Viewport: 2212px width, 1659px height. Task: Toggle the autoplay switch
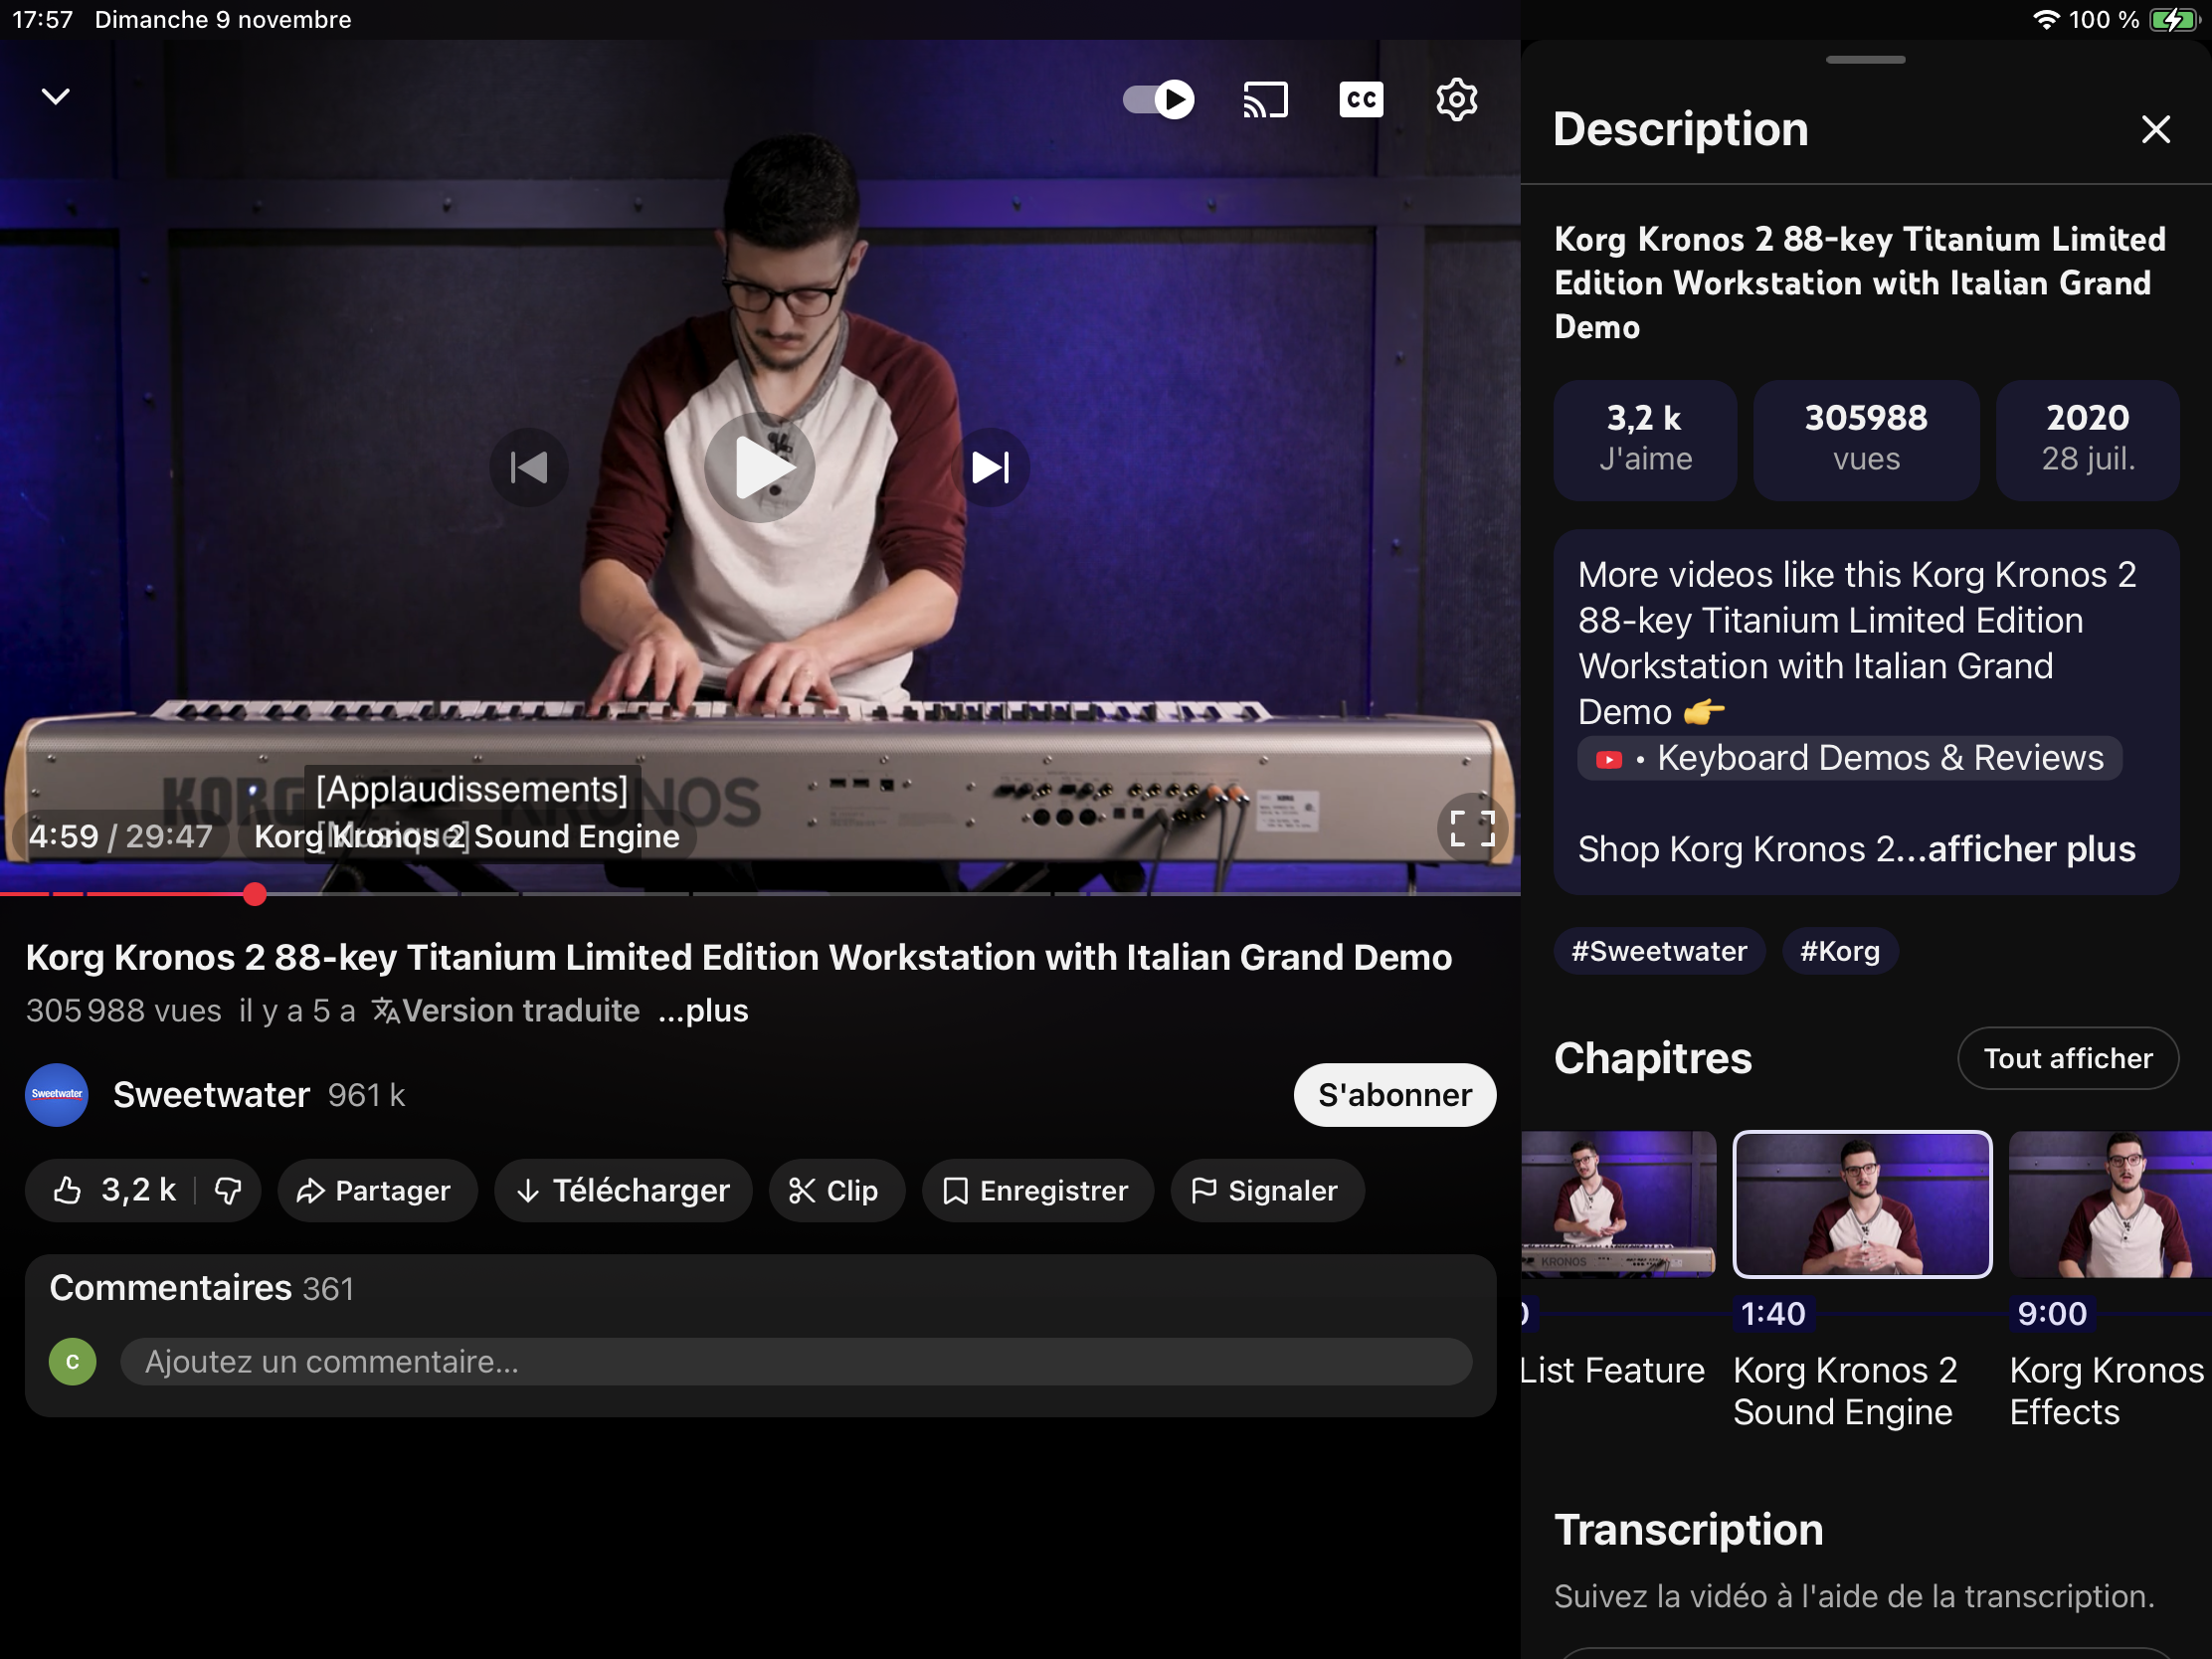[1158, 99]
